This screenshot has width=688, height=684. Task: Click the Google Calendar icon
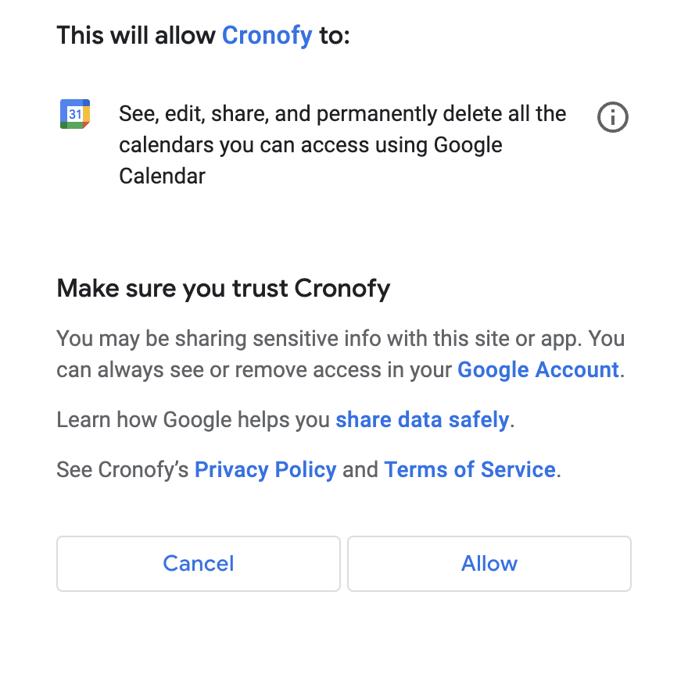(75, 114)
